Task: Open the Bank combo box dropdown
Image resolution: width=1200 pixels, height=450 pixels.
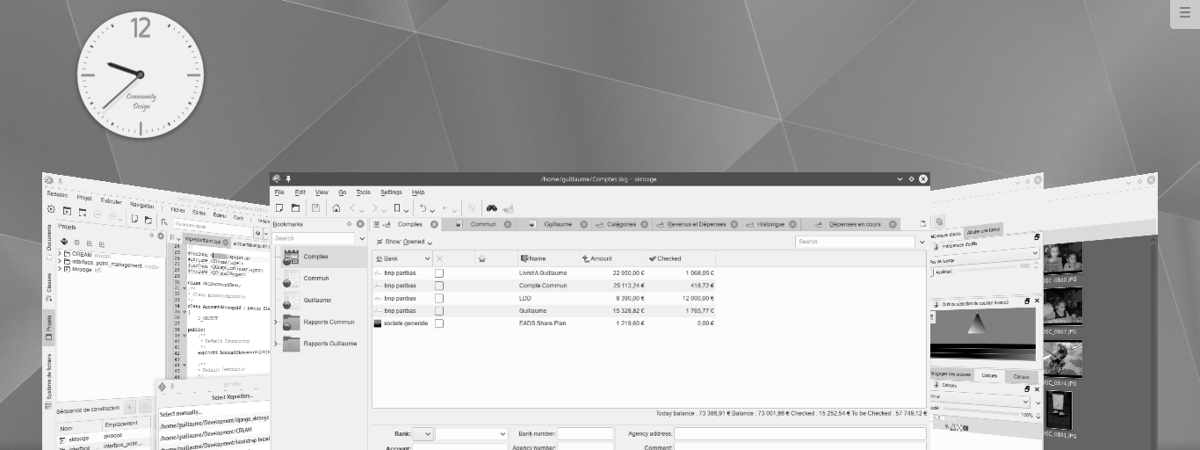Action: [423, 434]
